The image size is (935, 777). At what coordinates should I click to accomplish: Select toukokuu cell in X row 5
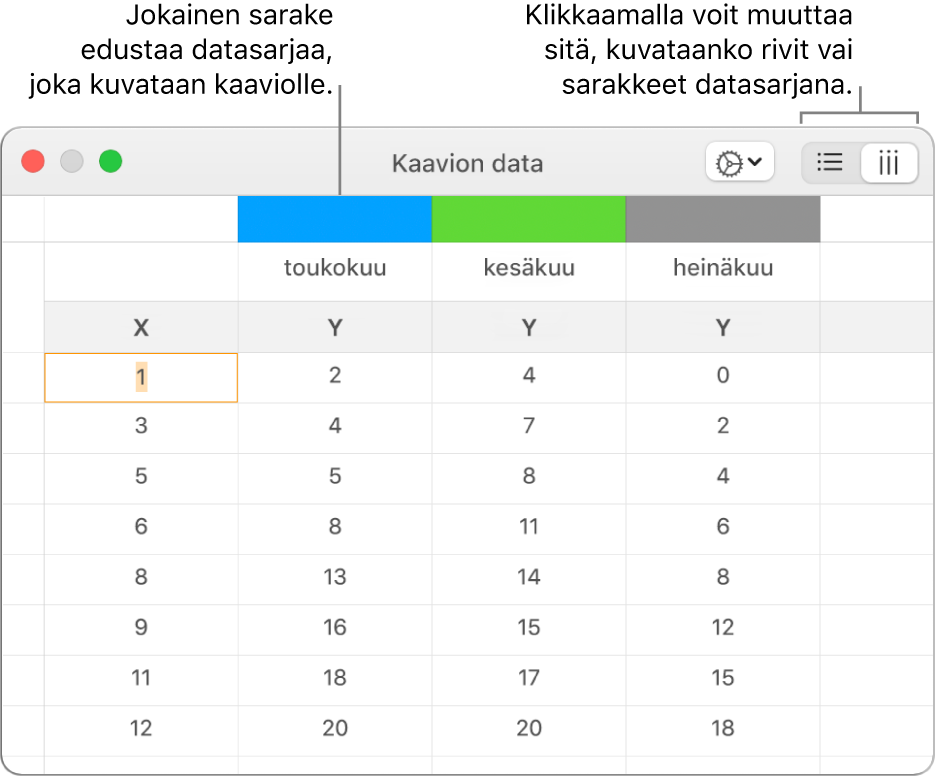coord(335,478)
